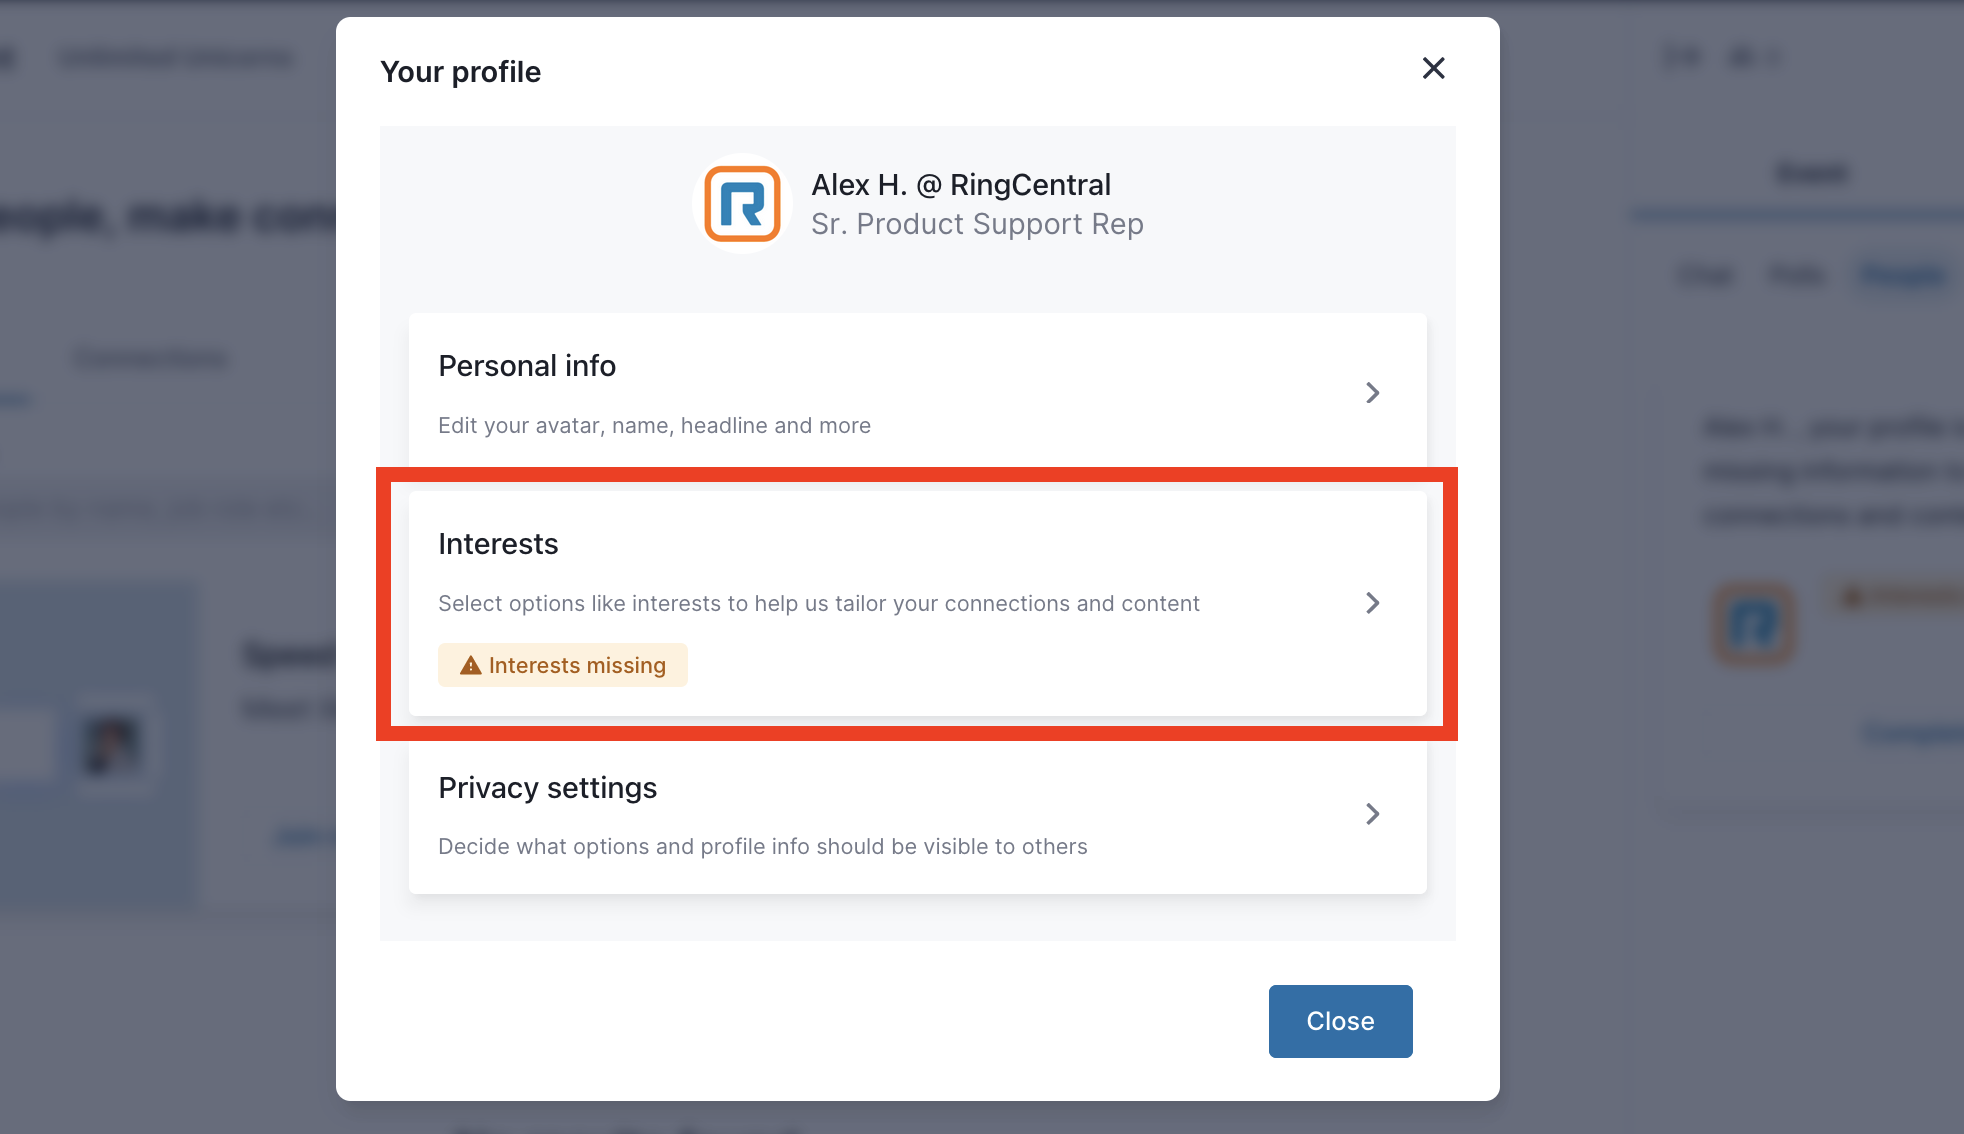Open the "Personal info" section heading
The image size is (1964, 1134).
[527, 366]
